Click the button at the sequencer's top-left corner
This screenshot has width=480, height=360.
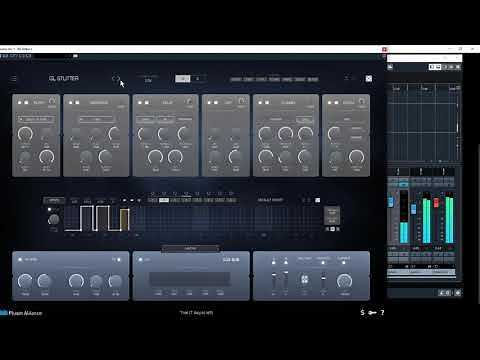(54, 200)
